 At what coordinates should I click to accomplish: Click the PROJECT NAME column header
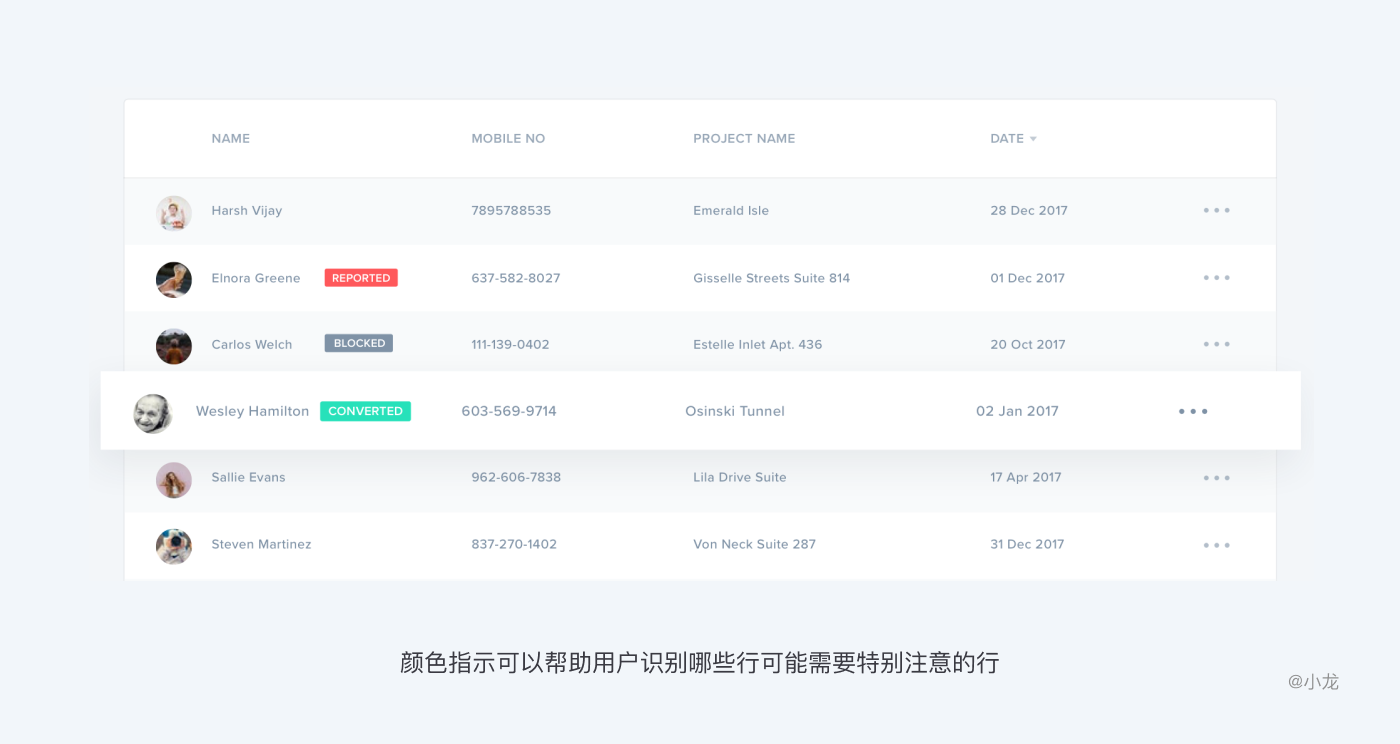[x=744, y=139]
